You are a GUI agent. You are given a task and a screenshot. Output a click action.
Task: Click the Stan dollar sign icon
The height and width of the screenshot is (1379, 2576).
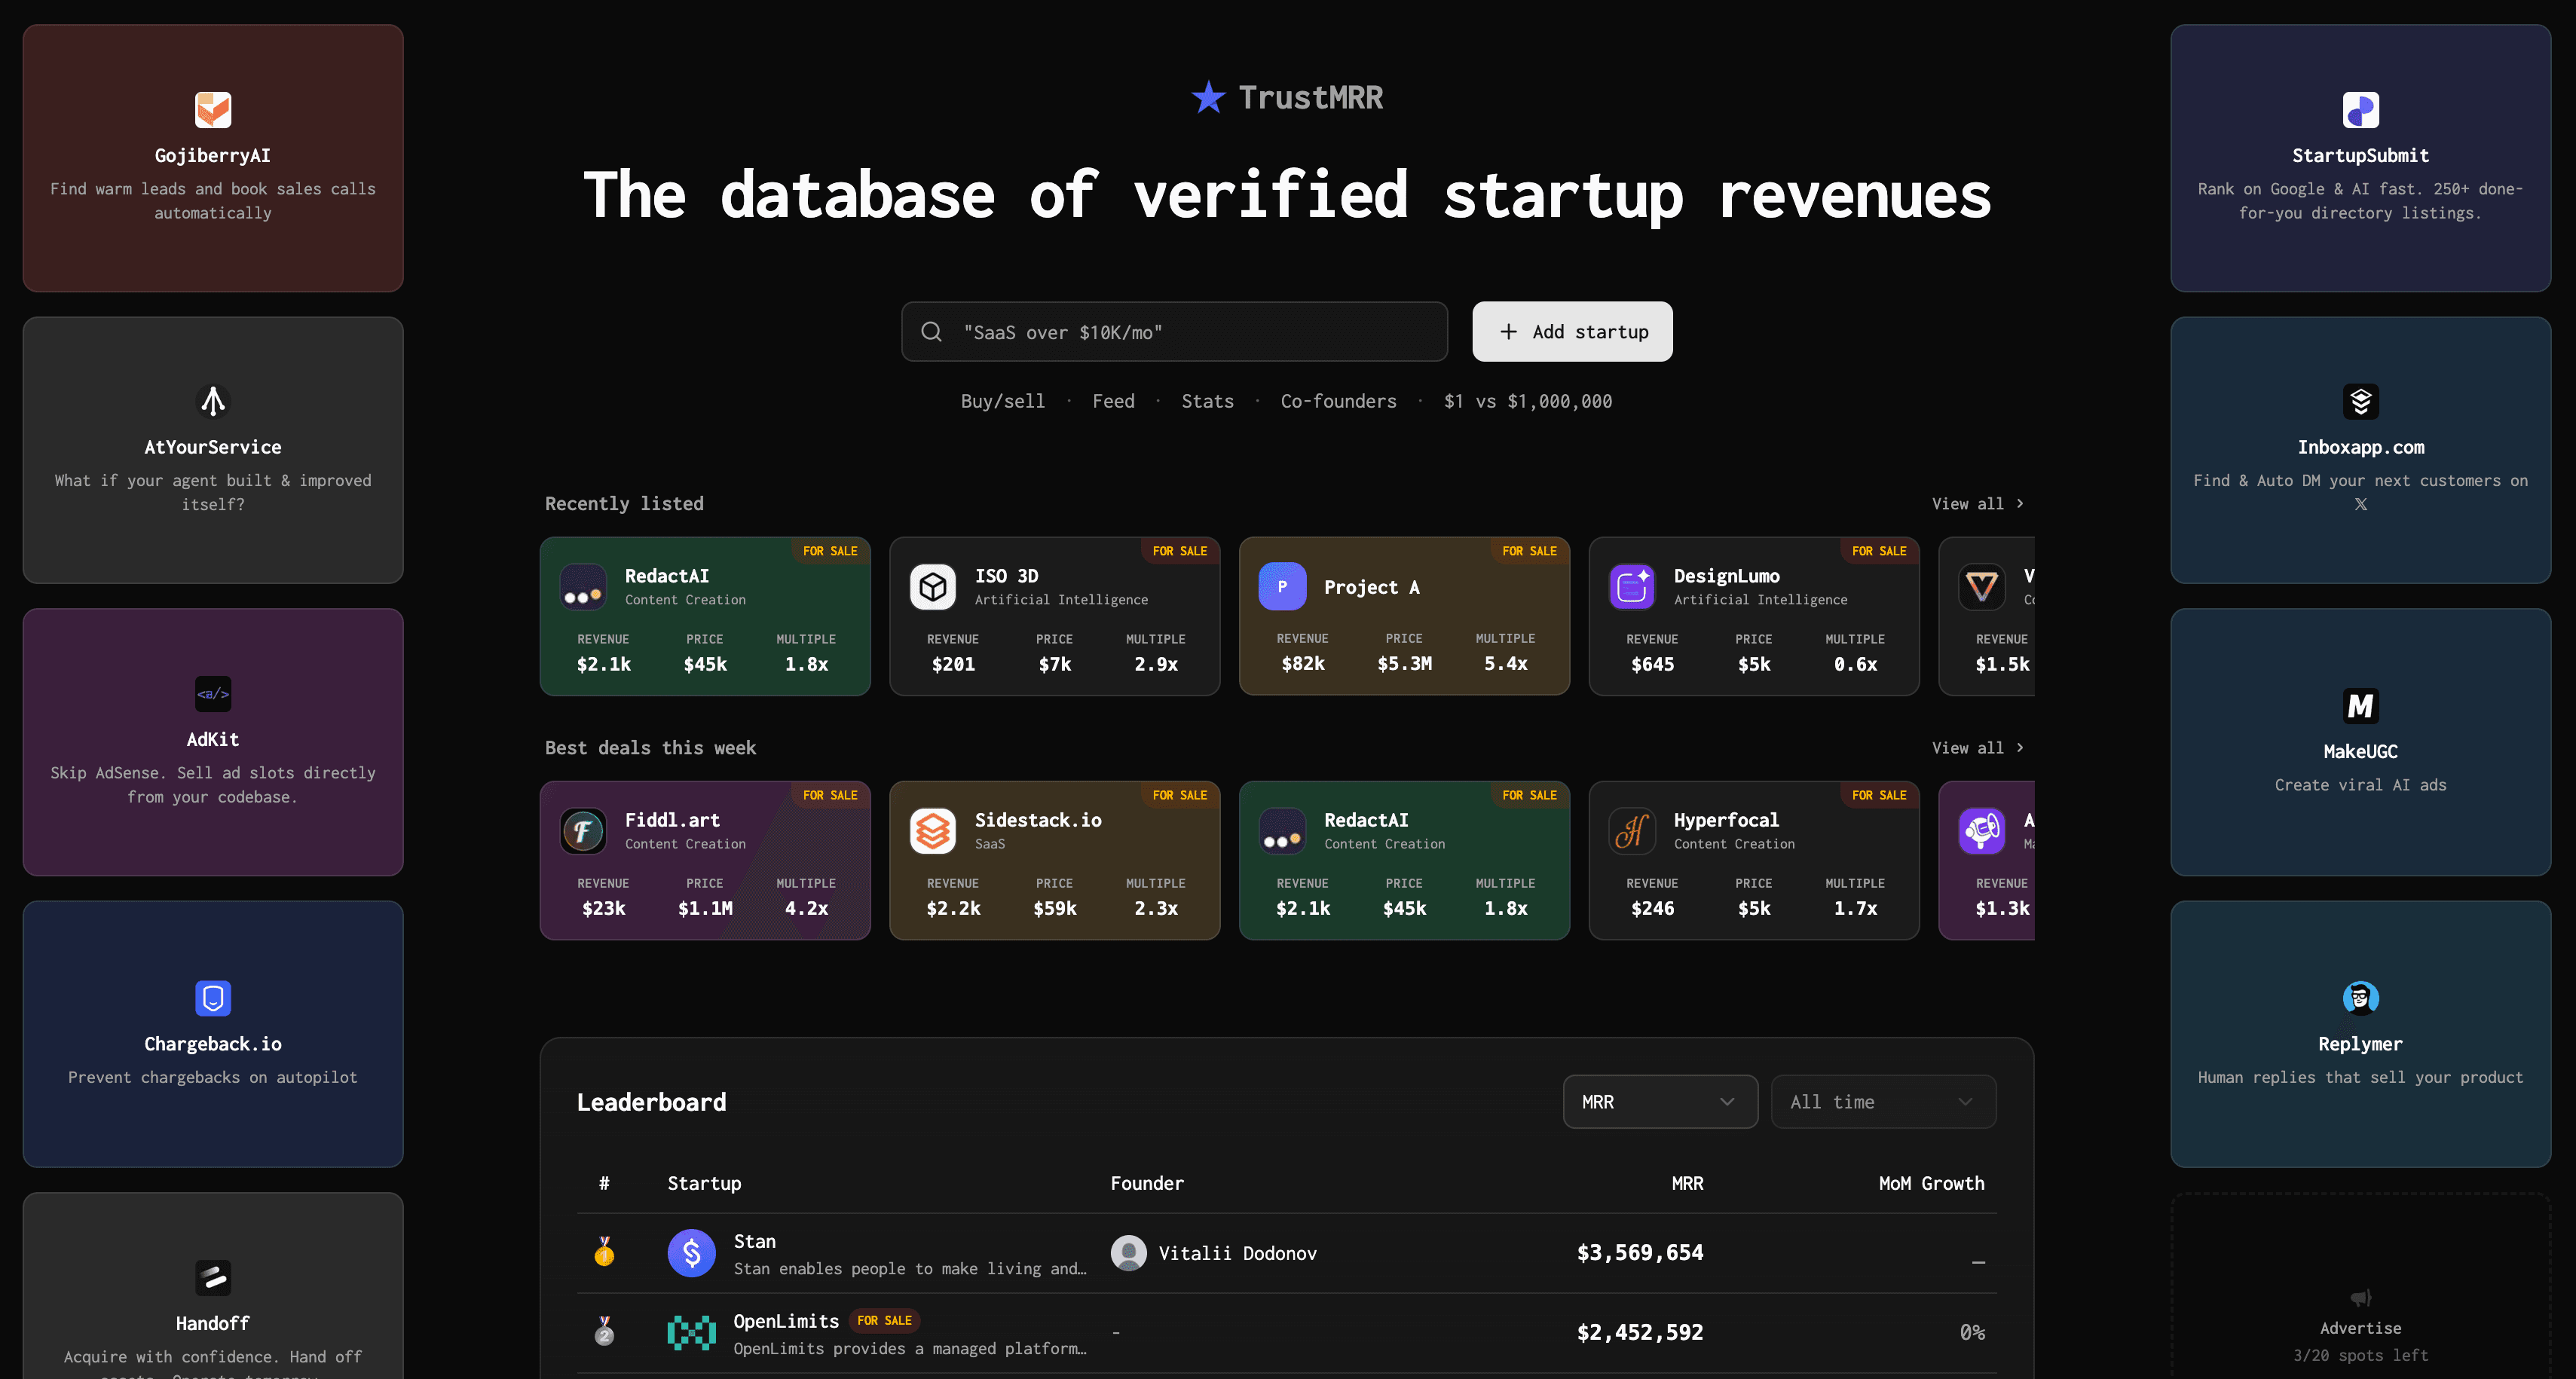click(x=692, y=1253)
